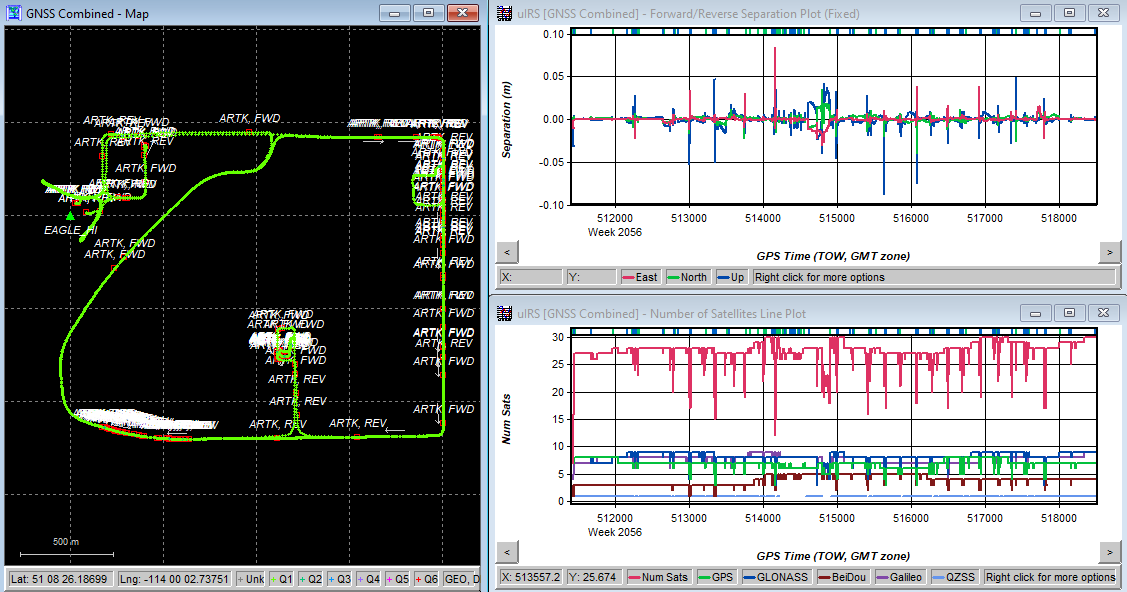Close the Number of Satellites Line Plot window
This screenshot has width=1127, height=592.
1102,312
